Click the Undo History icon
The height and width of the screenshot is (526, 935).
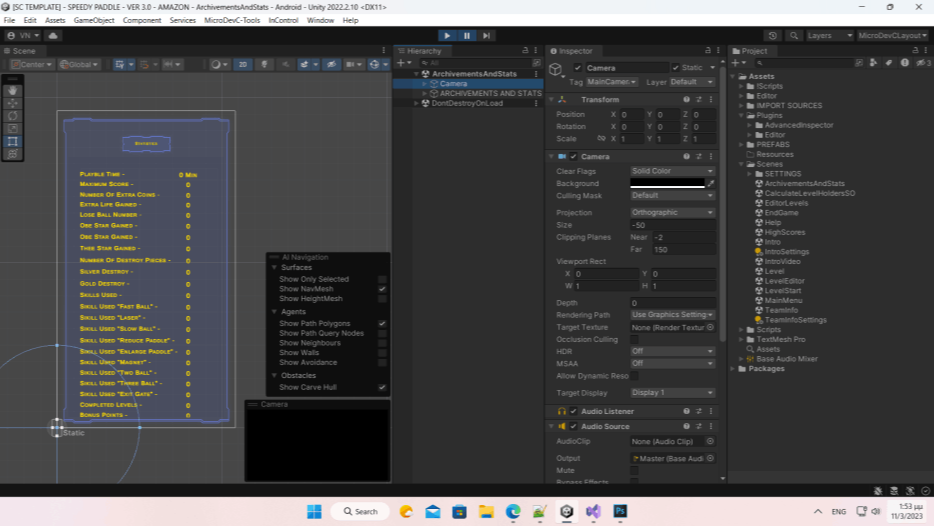click(x=773, y=36)
